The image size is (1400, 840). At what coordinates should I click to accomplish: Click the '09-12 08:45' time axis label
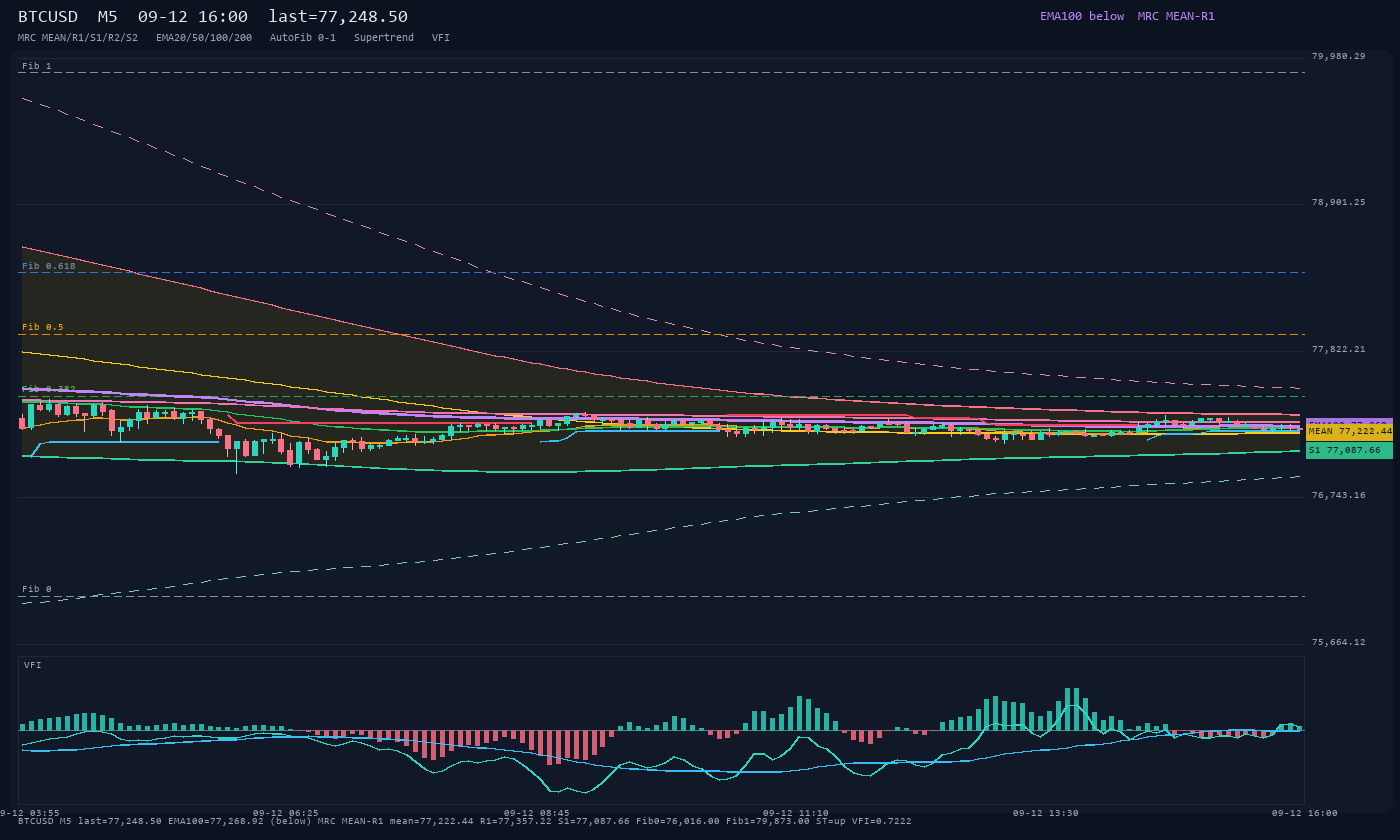coord(537,813)
